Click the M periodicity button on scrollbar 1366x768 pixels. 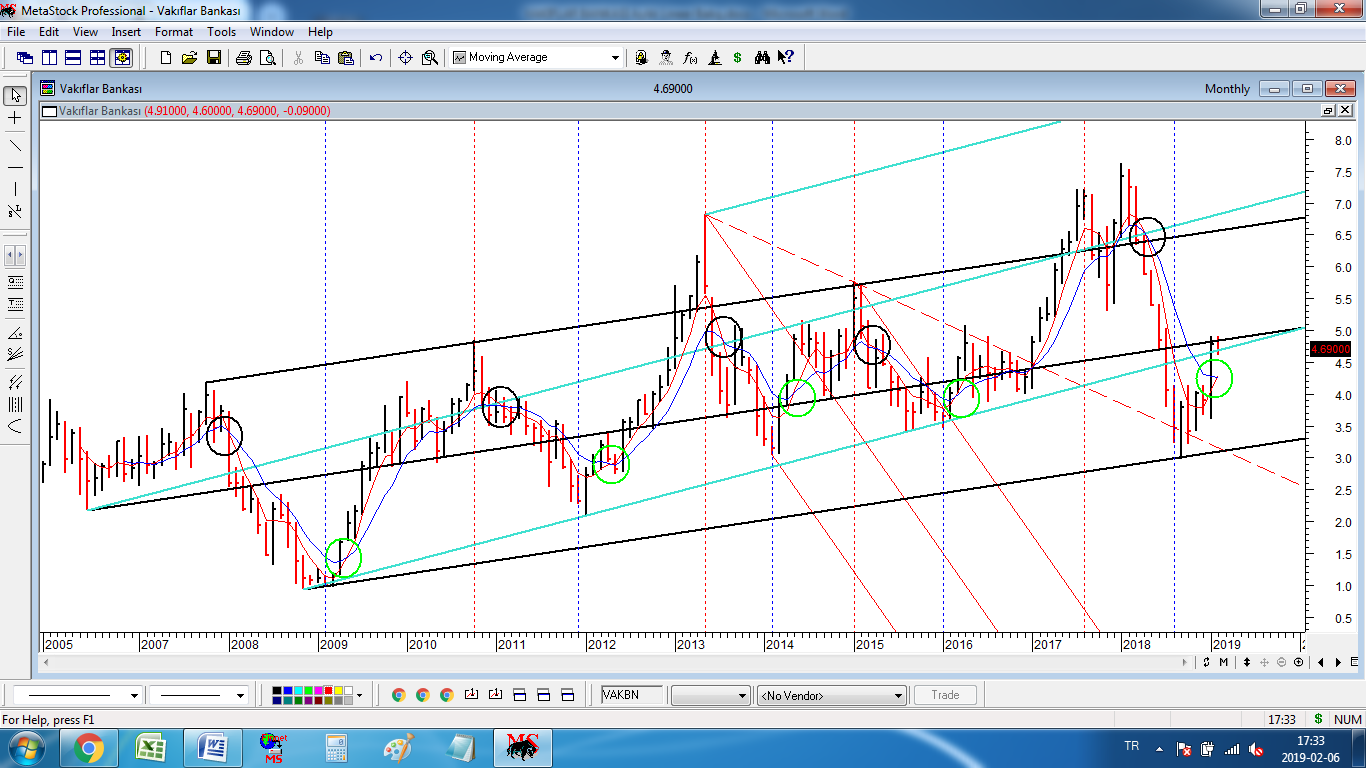tap(1224, 662)
